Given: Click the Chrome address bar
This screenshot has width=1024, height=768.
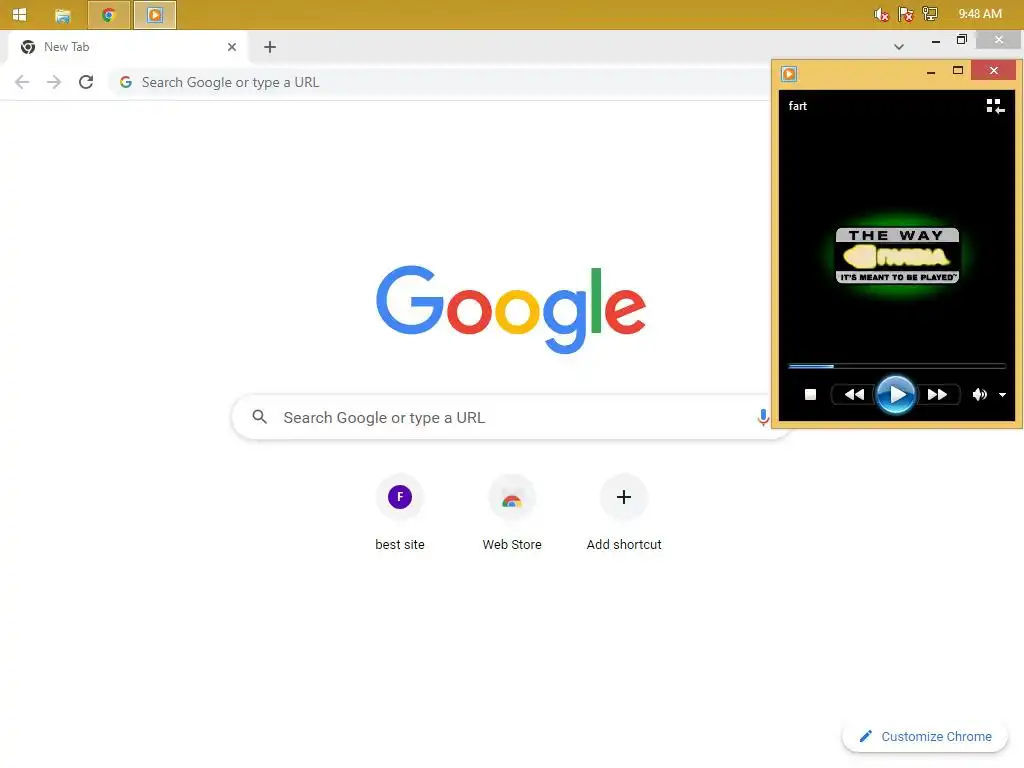Looking at the screenshot, I should (441, 82).
